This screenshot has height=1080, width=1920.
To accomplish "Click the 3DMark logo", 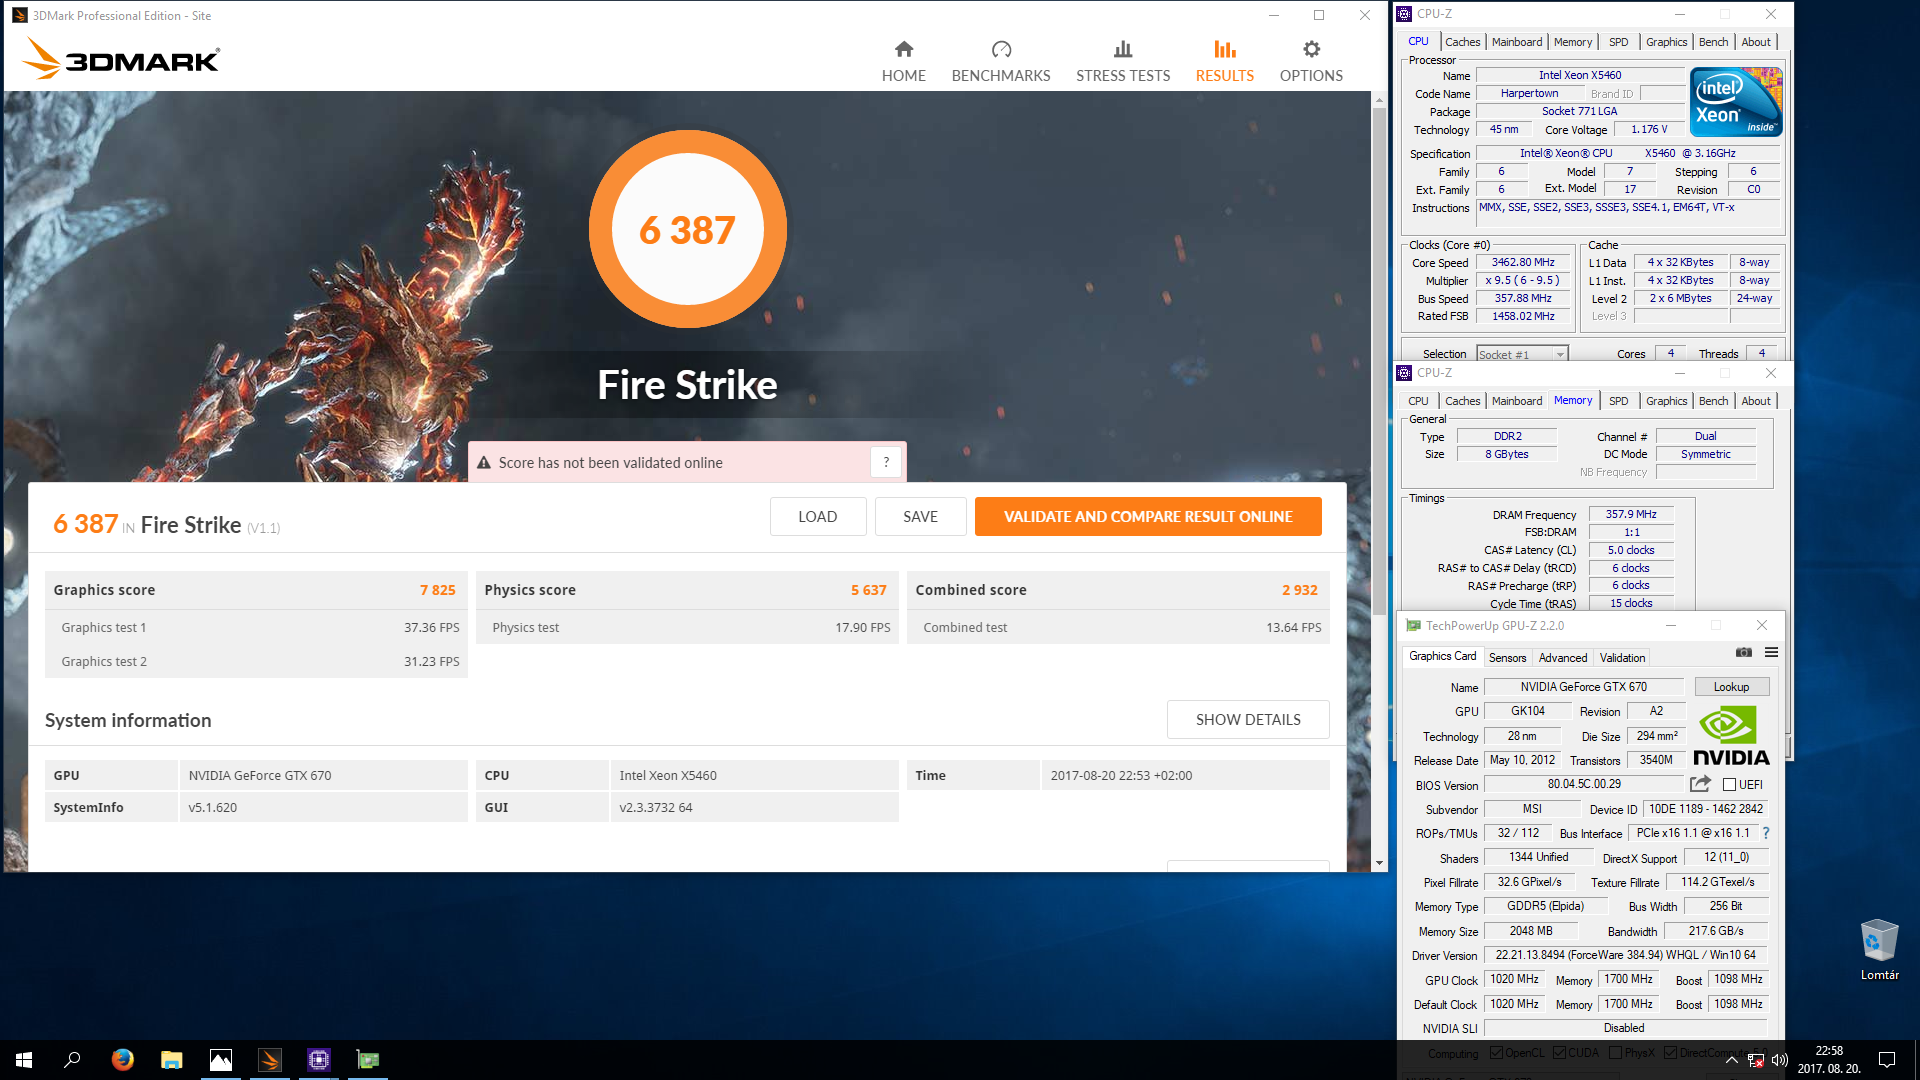I will pos(120,59).
